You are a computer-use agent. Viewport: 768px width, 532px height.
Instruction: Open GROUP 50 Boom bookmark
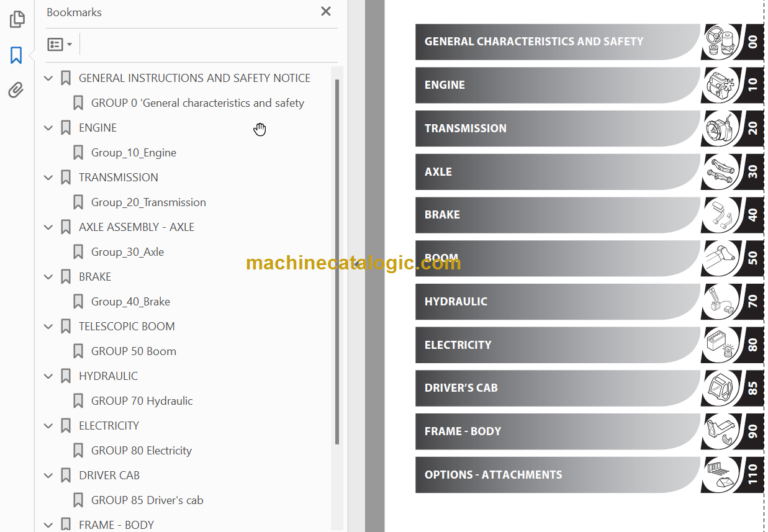pyautogui.click(x=133, y=351)
